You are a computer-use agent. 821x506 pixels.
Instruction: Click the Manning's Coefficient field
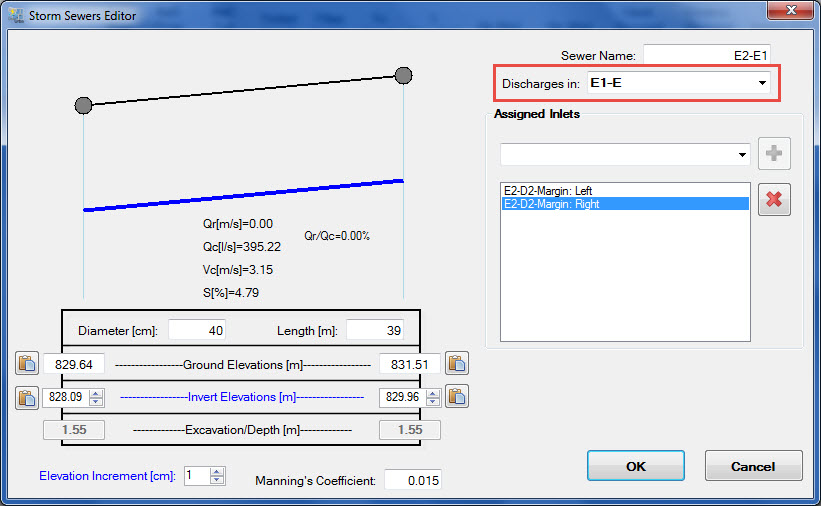(412, 481)
